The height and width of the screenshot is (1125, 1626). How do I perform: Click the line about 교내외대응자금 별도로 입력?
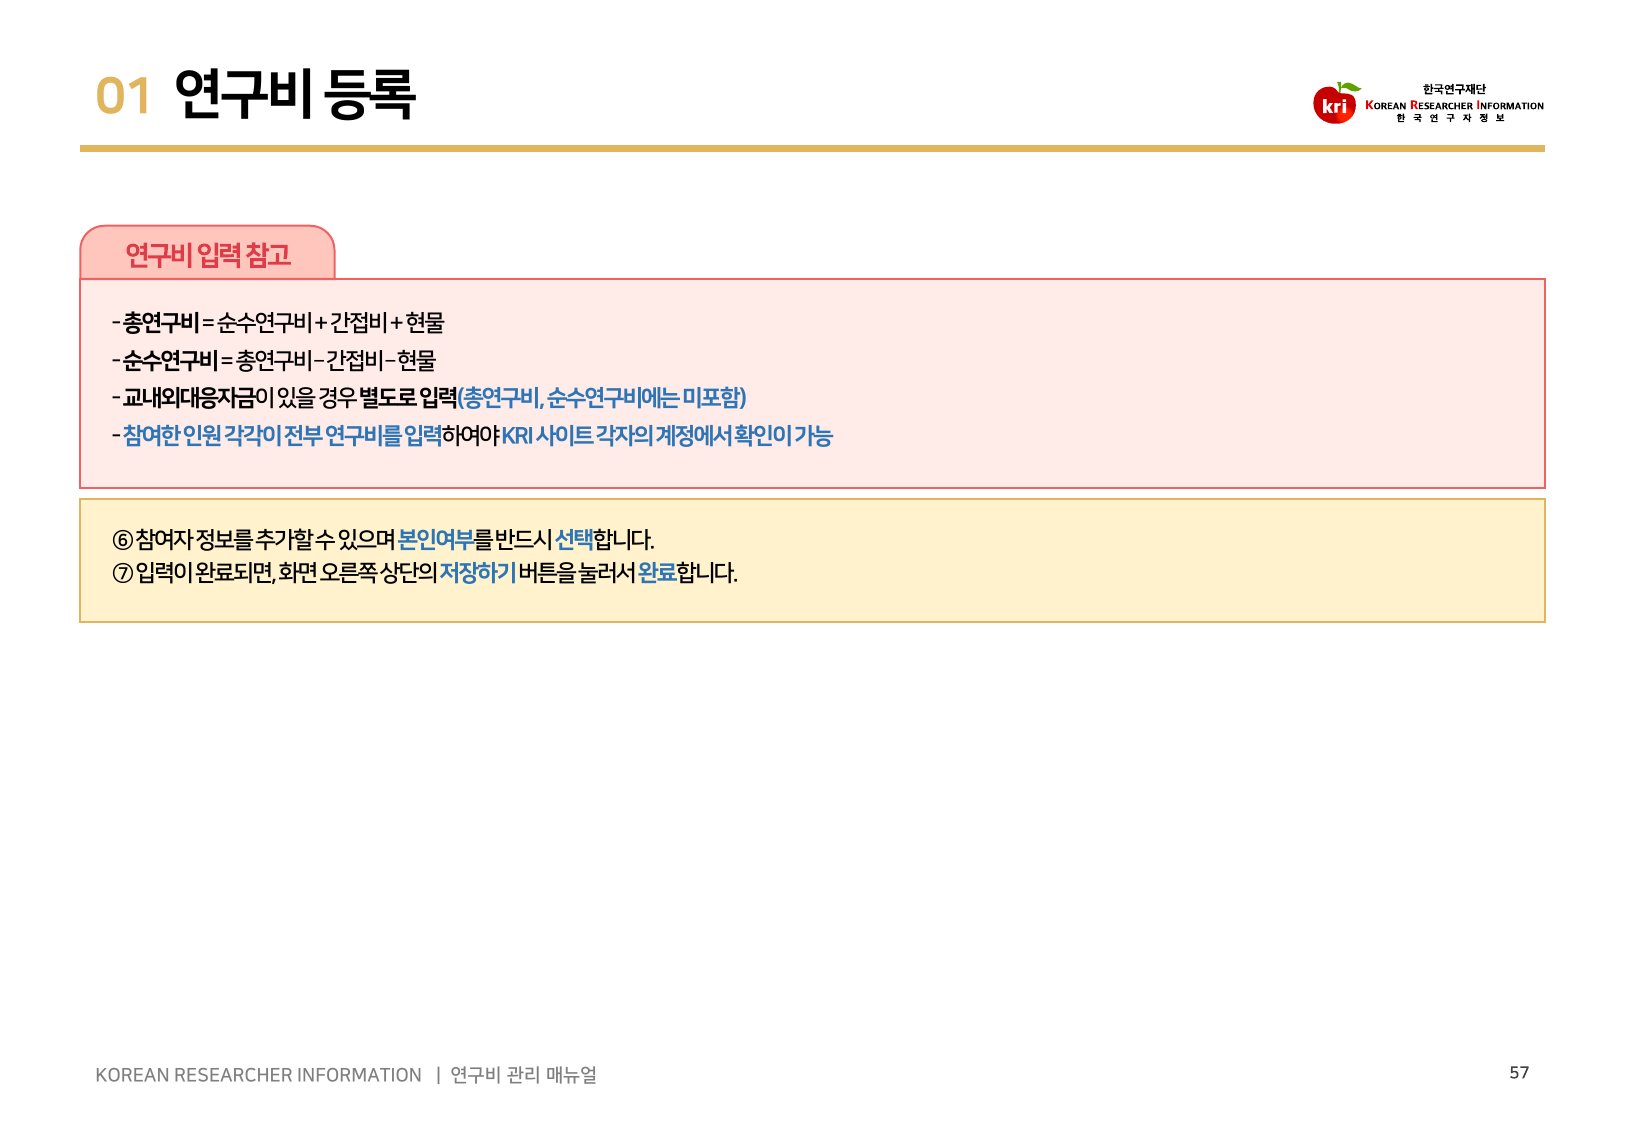(429, 398)
